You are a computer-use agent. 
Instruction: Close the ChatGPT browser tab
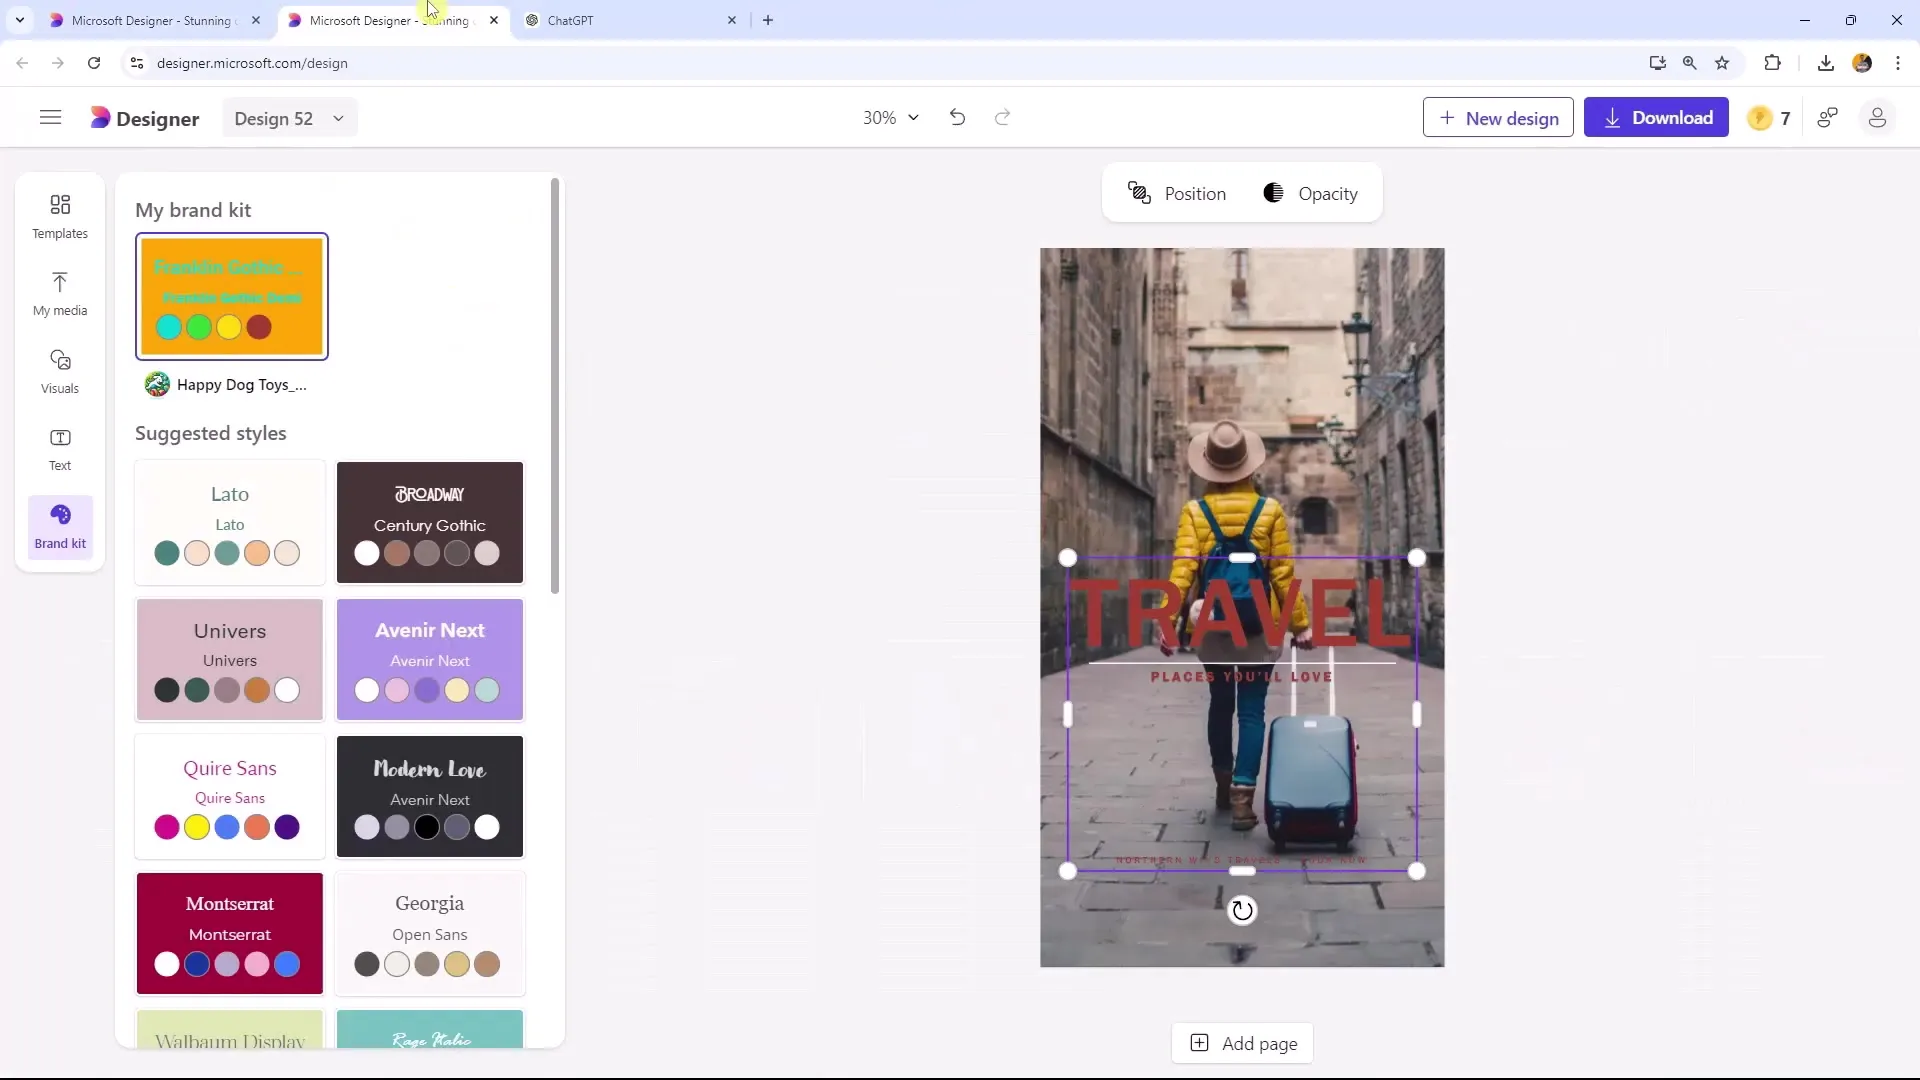pos(732,20)
